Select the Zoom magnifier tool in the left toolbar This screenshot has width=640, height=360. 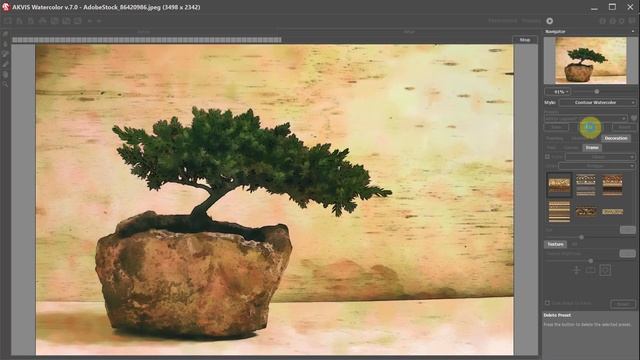(x=5, y=84)
